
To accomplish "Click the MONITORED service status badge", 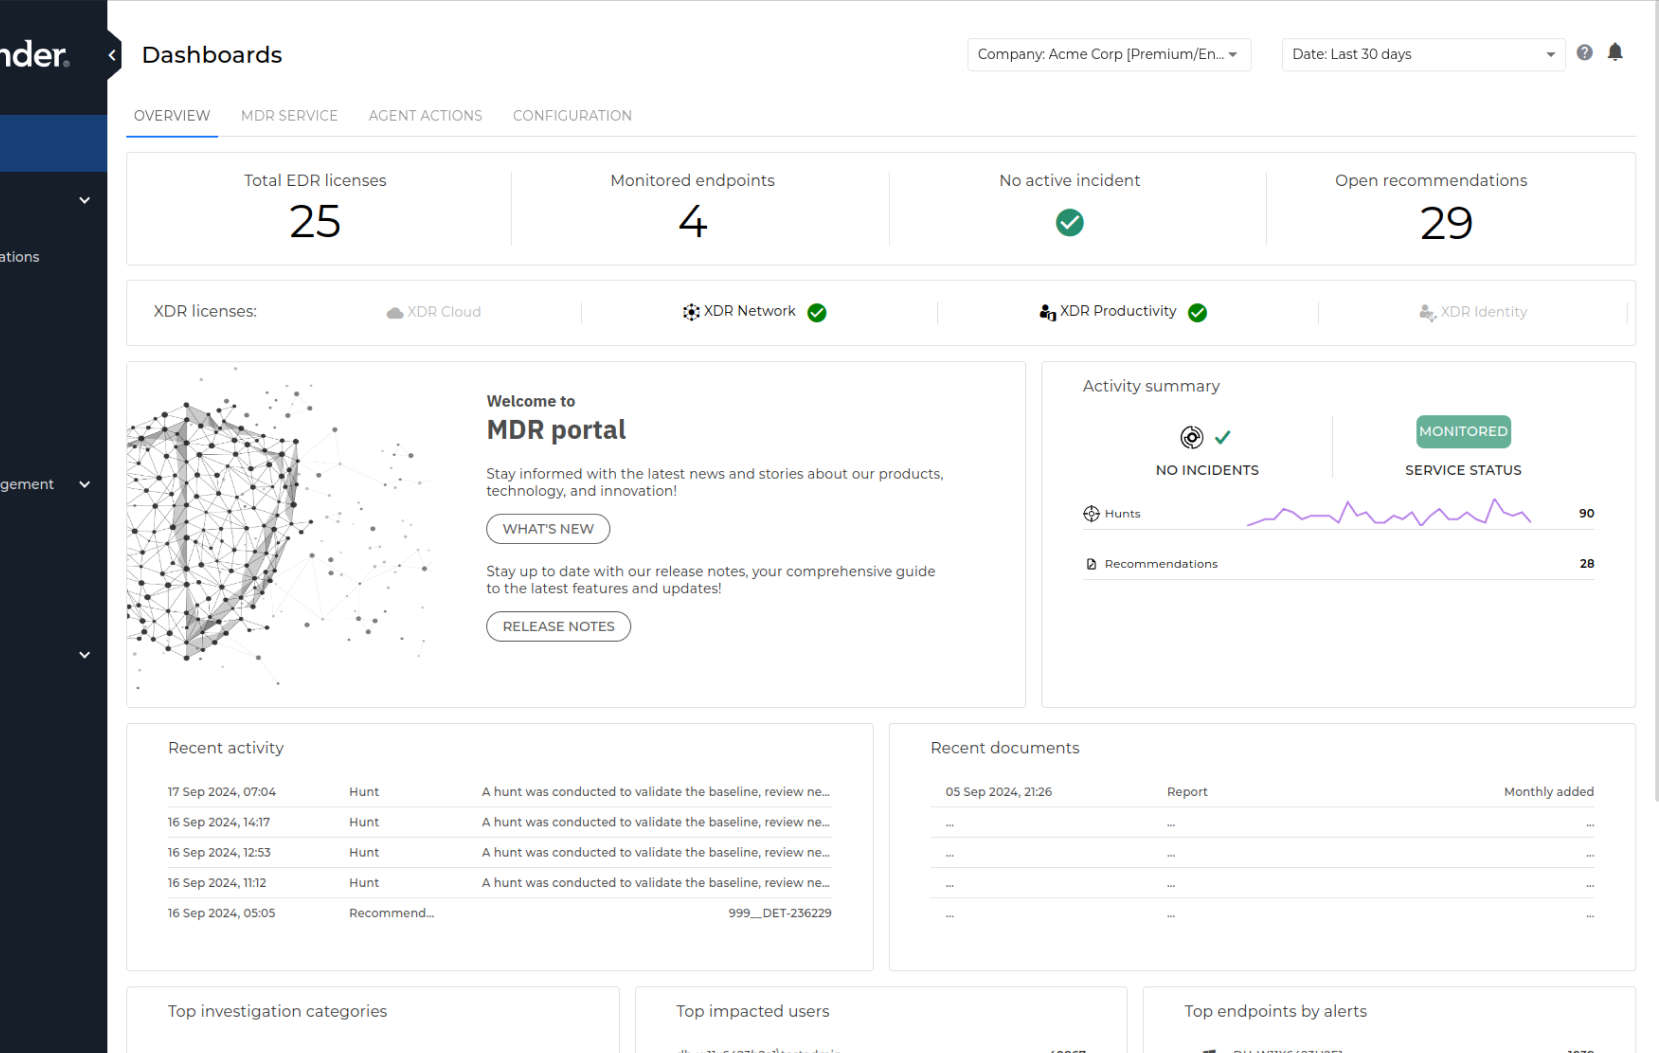I will click(x=1463, y=431).
